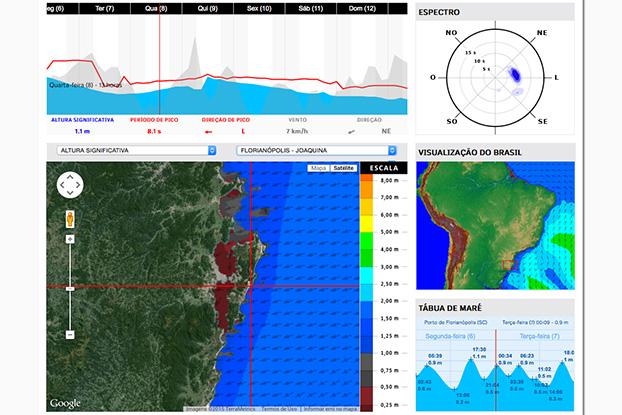The width and height of the screenshot is (622, 415).
Task: Click the 1.1 m significant height value
Action: pos(82,131)
